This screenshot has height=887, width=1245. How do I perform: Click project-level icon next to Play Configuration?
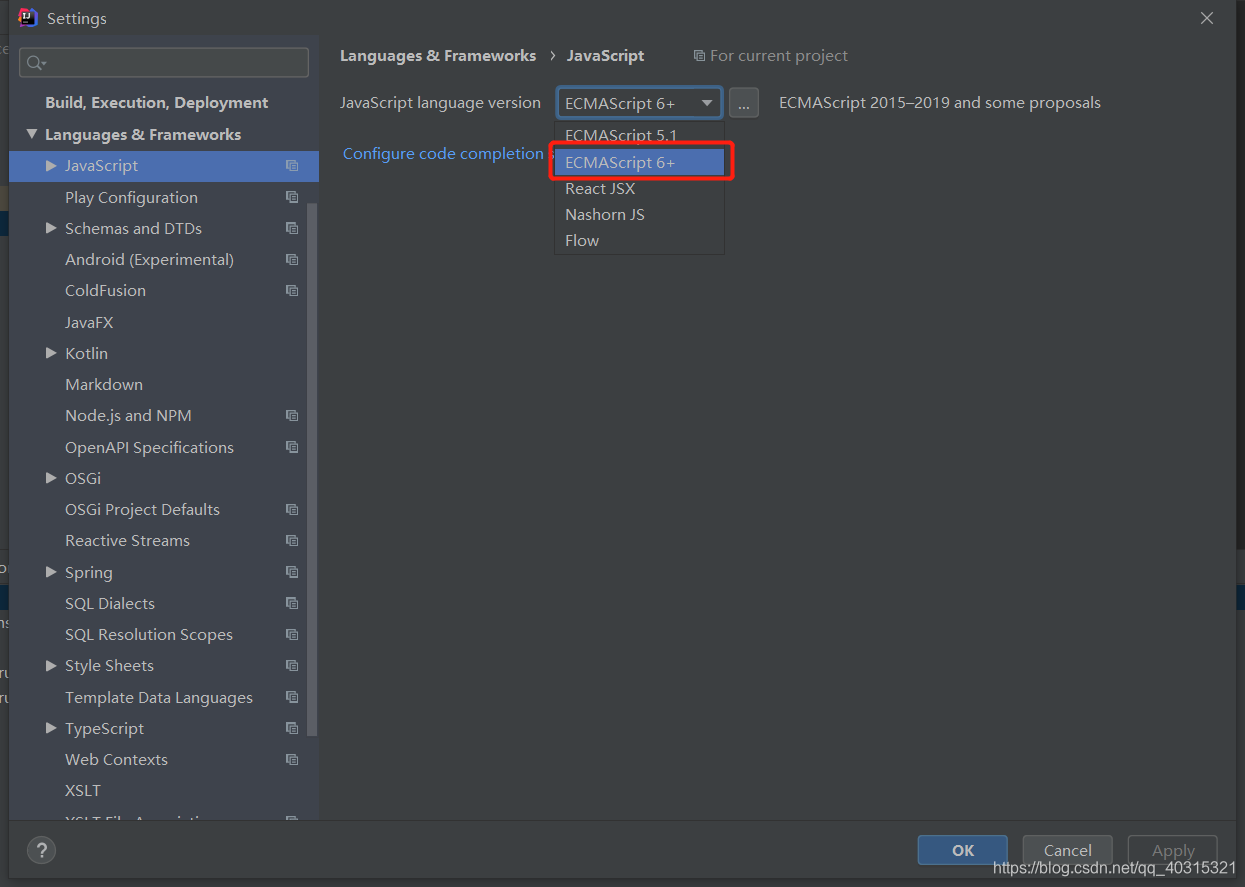click(292, 197)
